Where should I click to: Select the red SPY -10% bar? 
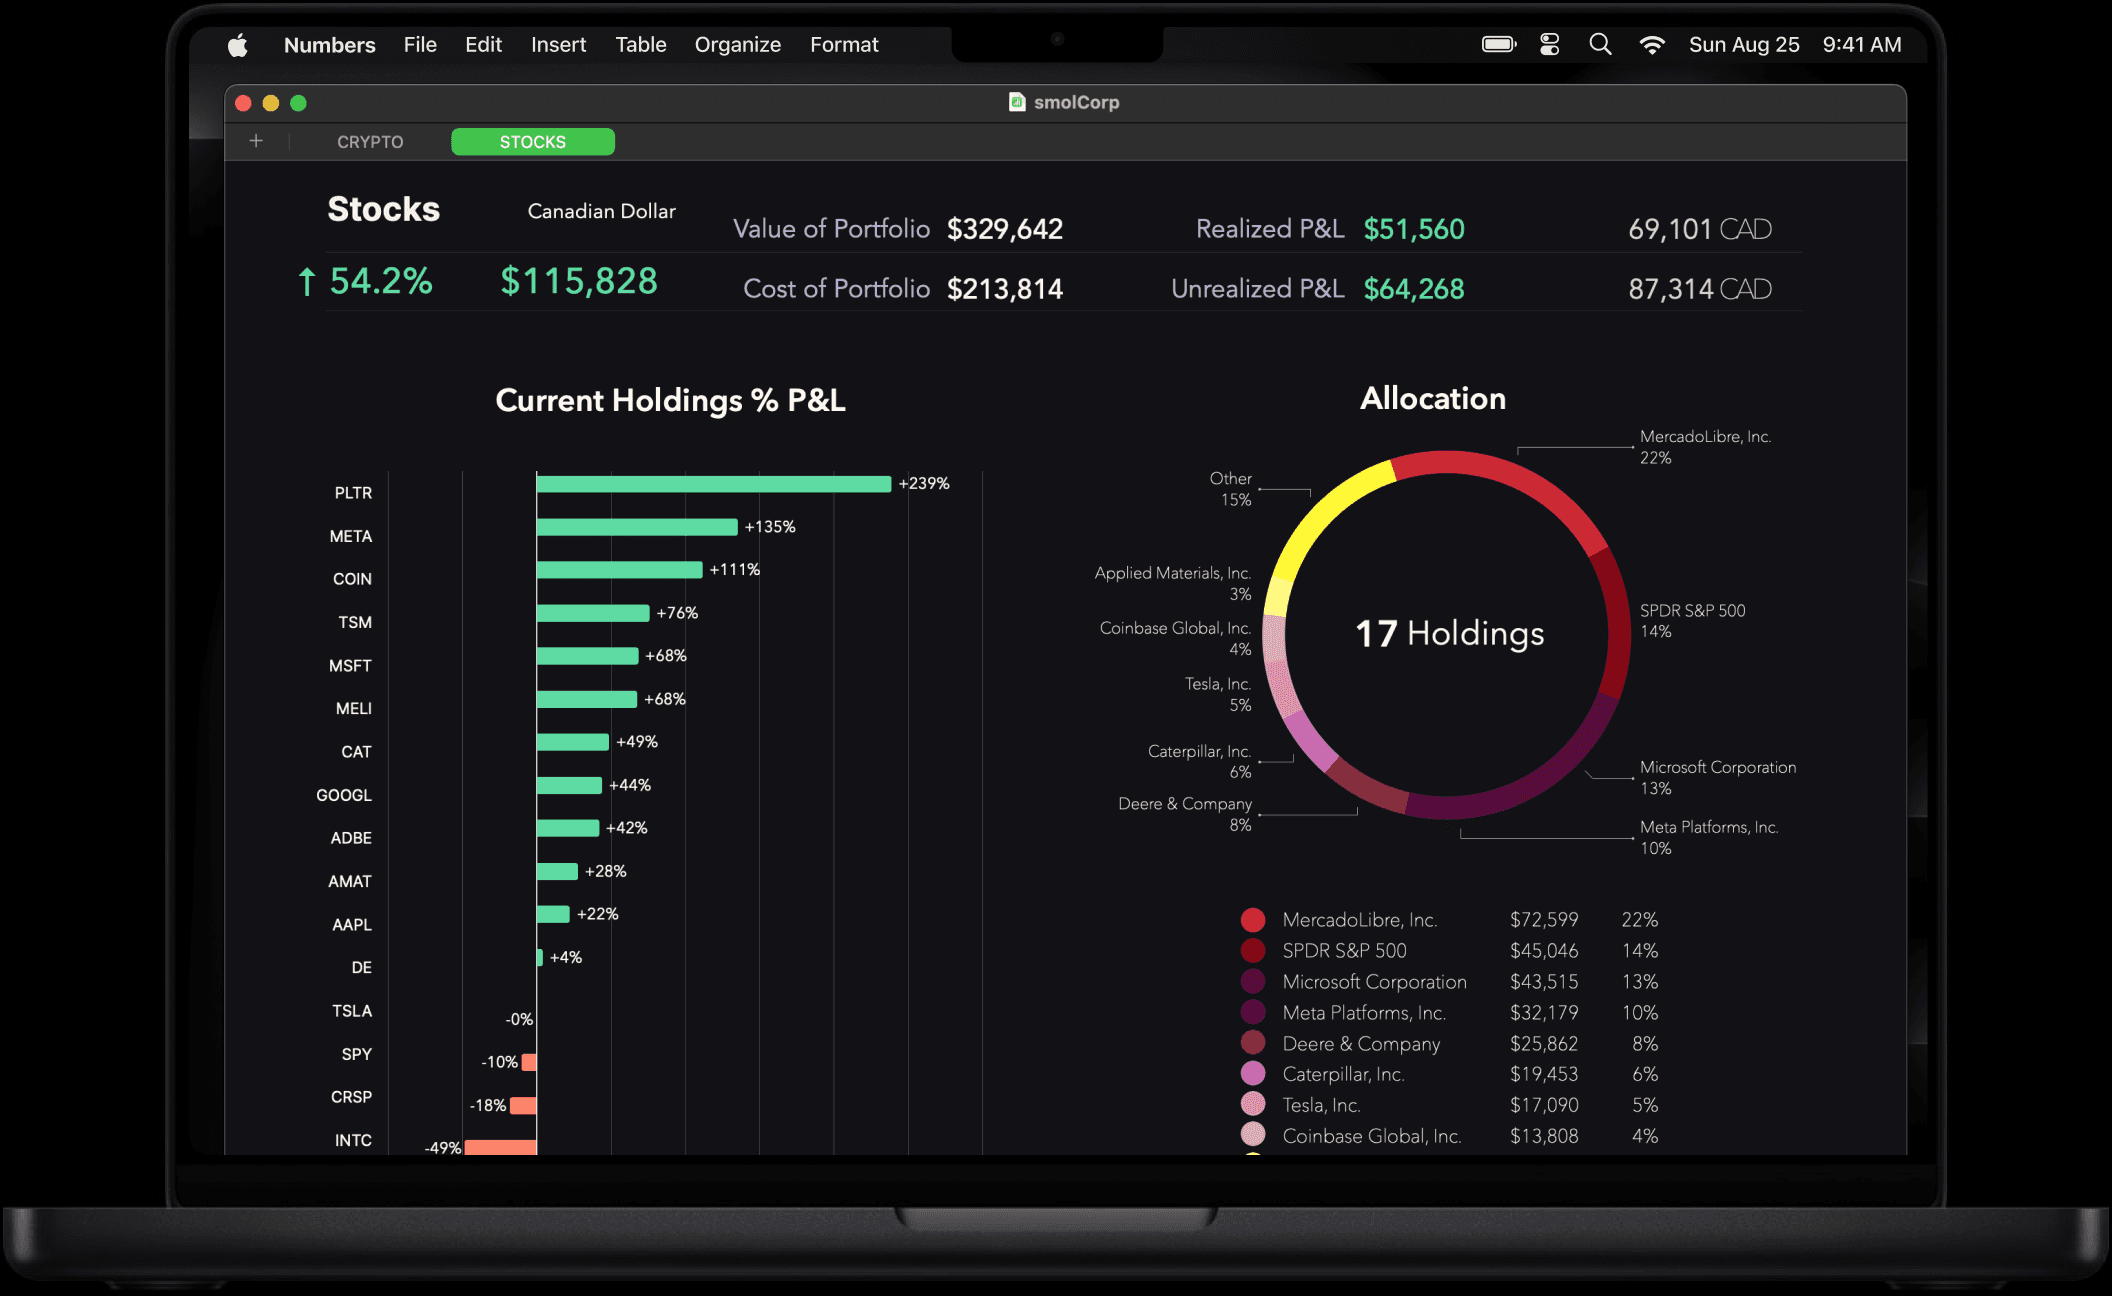click(x=529, y=1062)
